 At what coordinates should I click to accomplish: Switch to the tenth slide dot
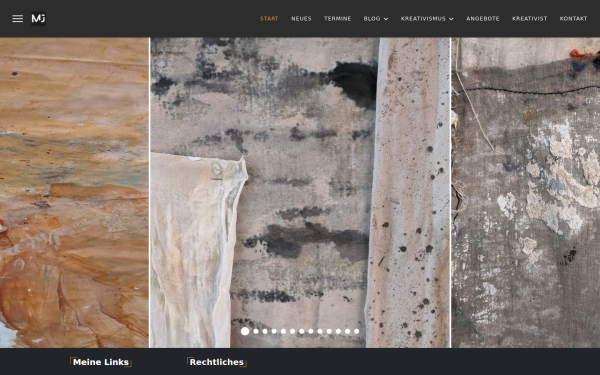329,331
